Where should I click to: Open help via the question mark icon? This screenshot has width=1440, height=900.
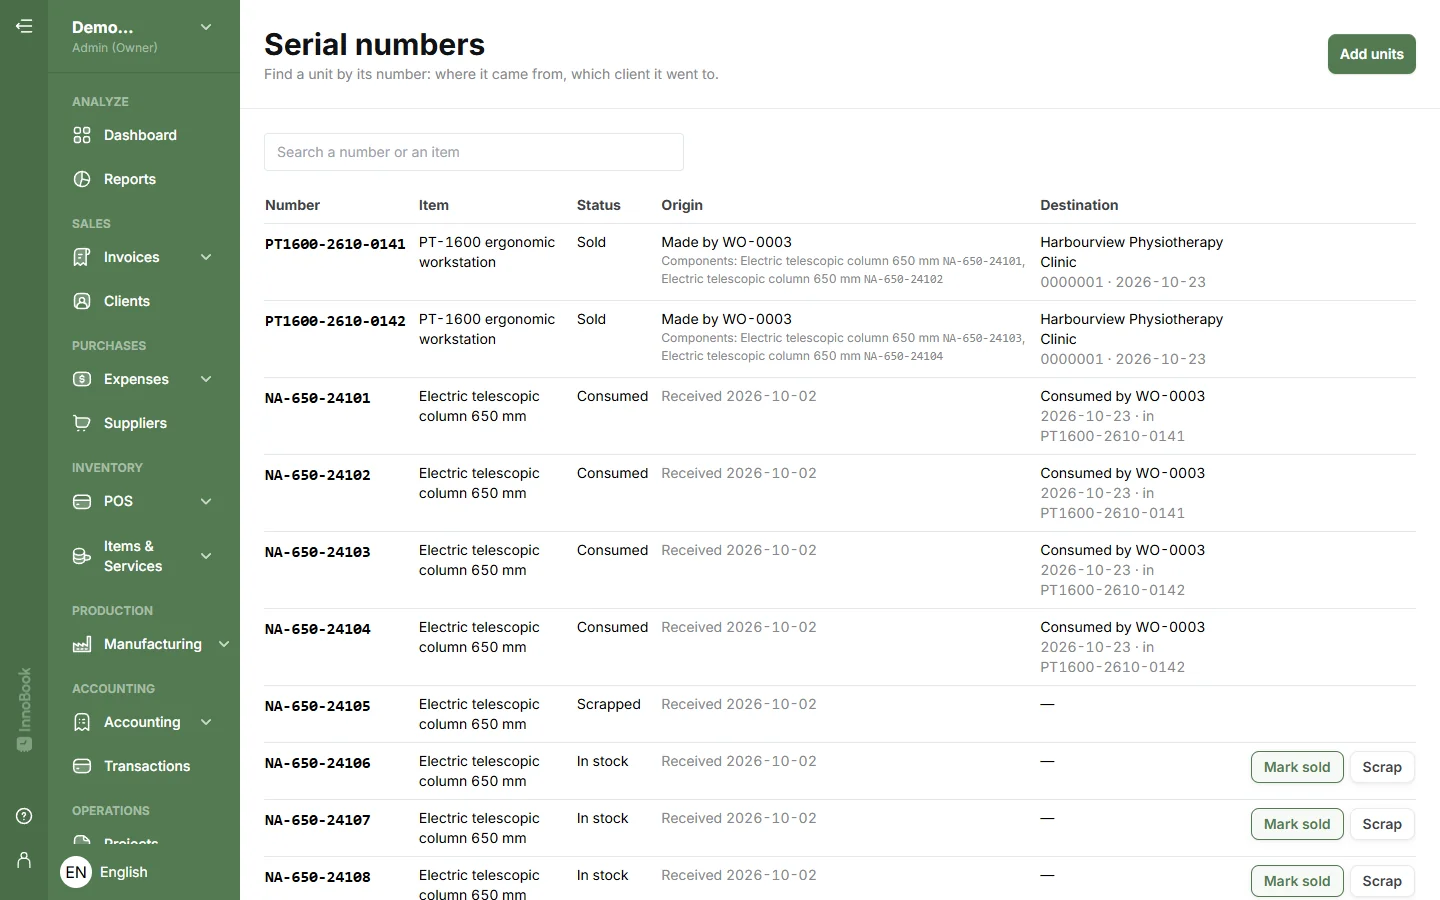[x=24, y=816]
